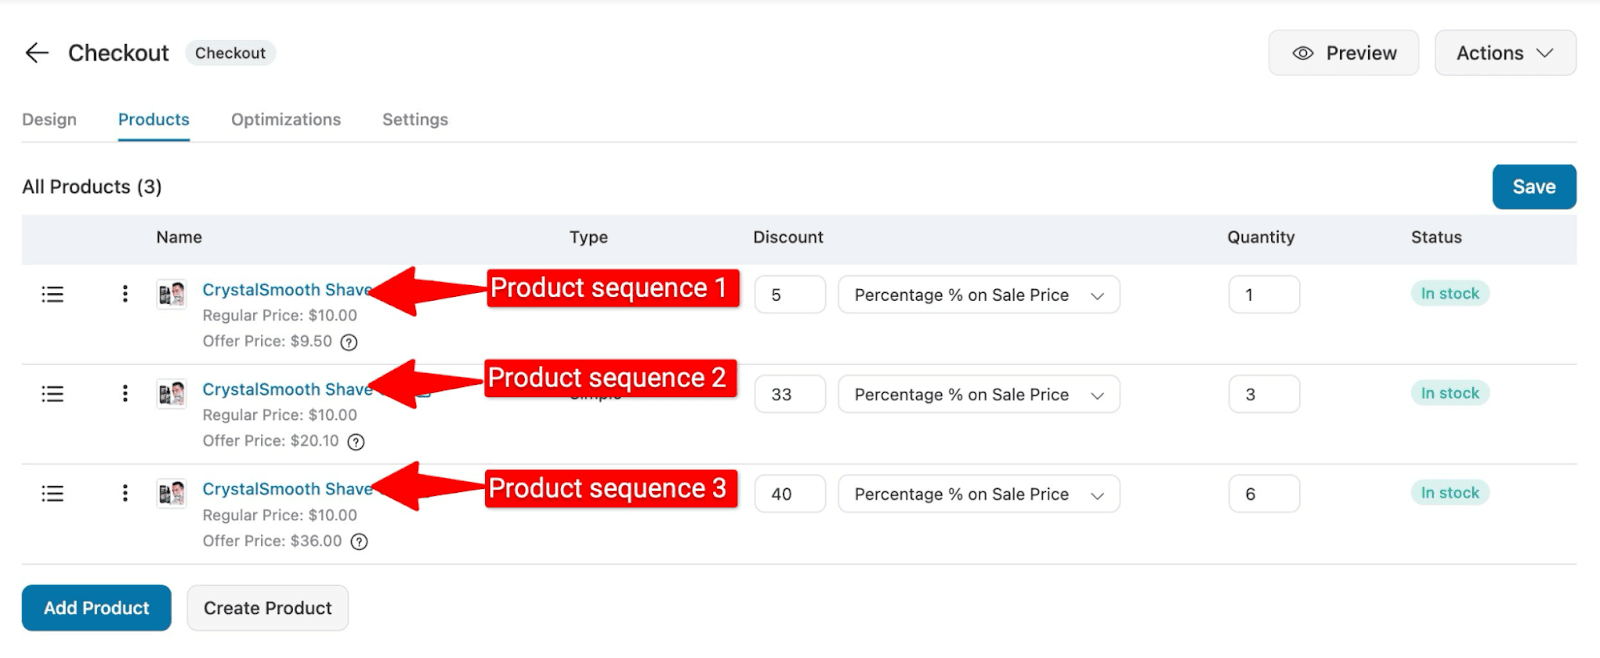
Task: Click the Create Product button
Action: (267, 608)
